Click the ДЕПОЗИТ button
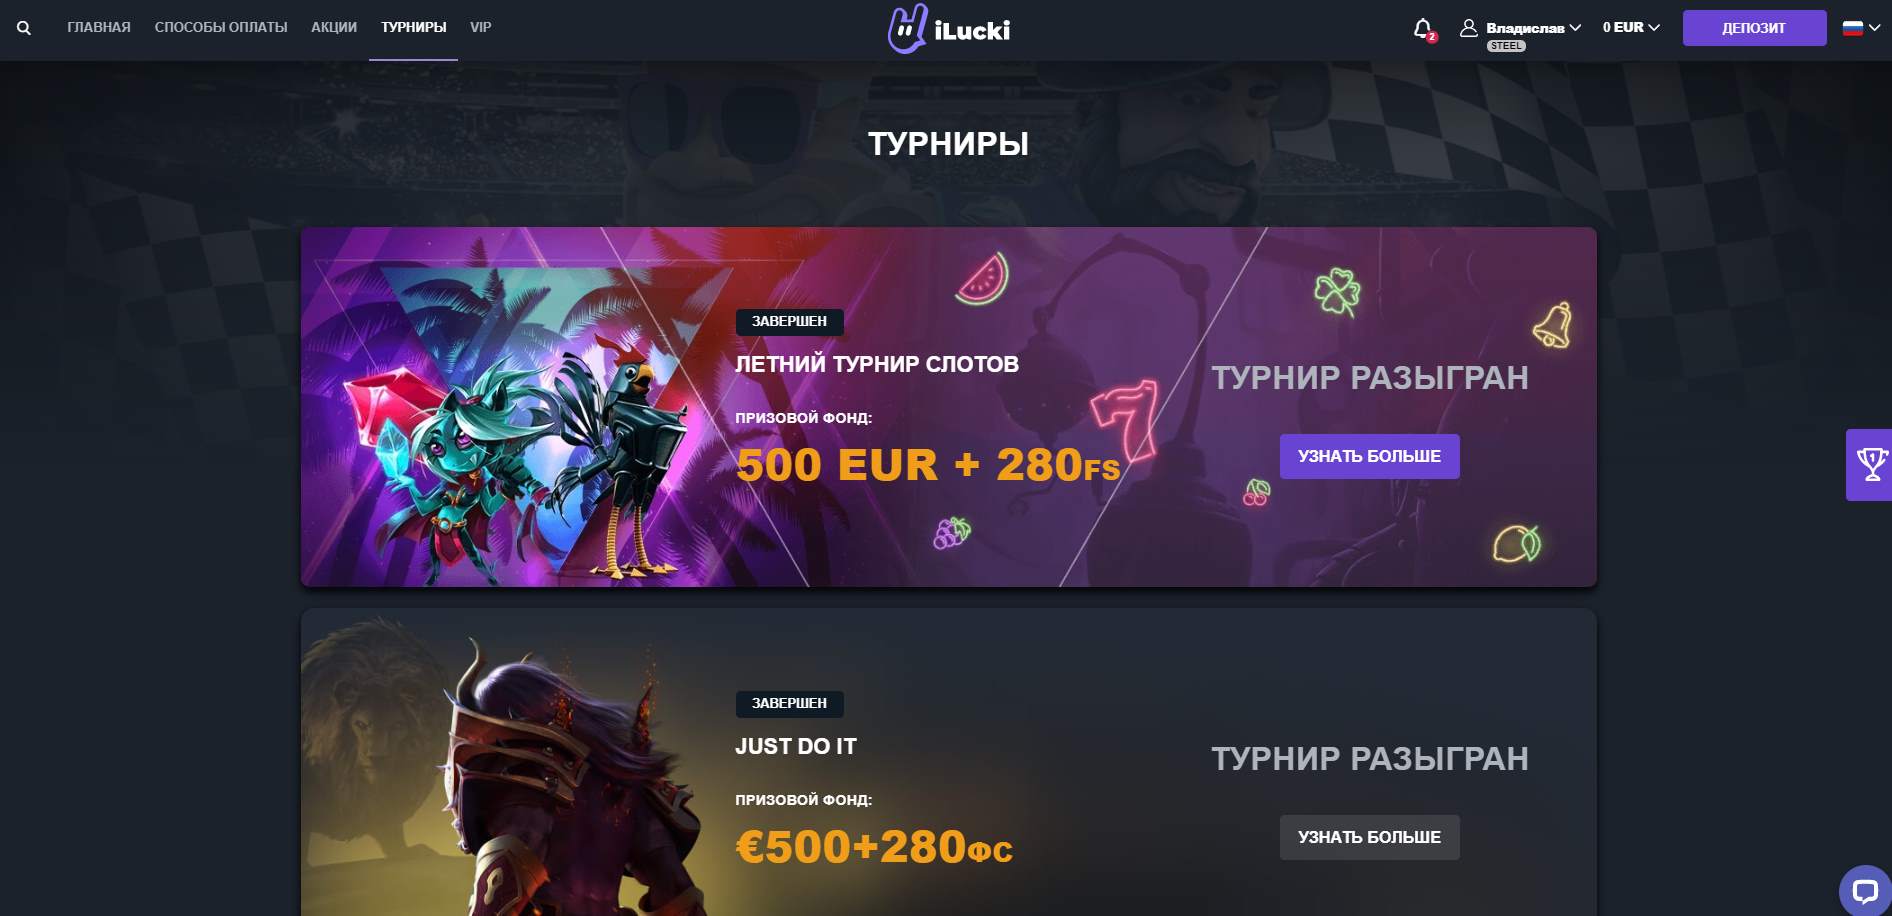 point(1754,28)
